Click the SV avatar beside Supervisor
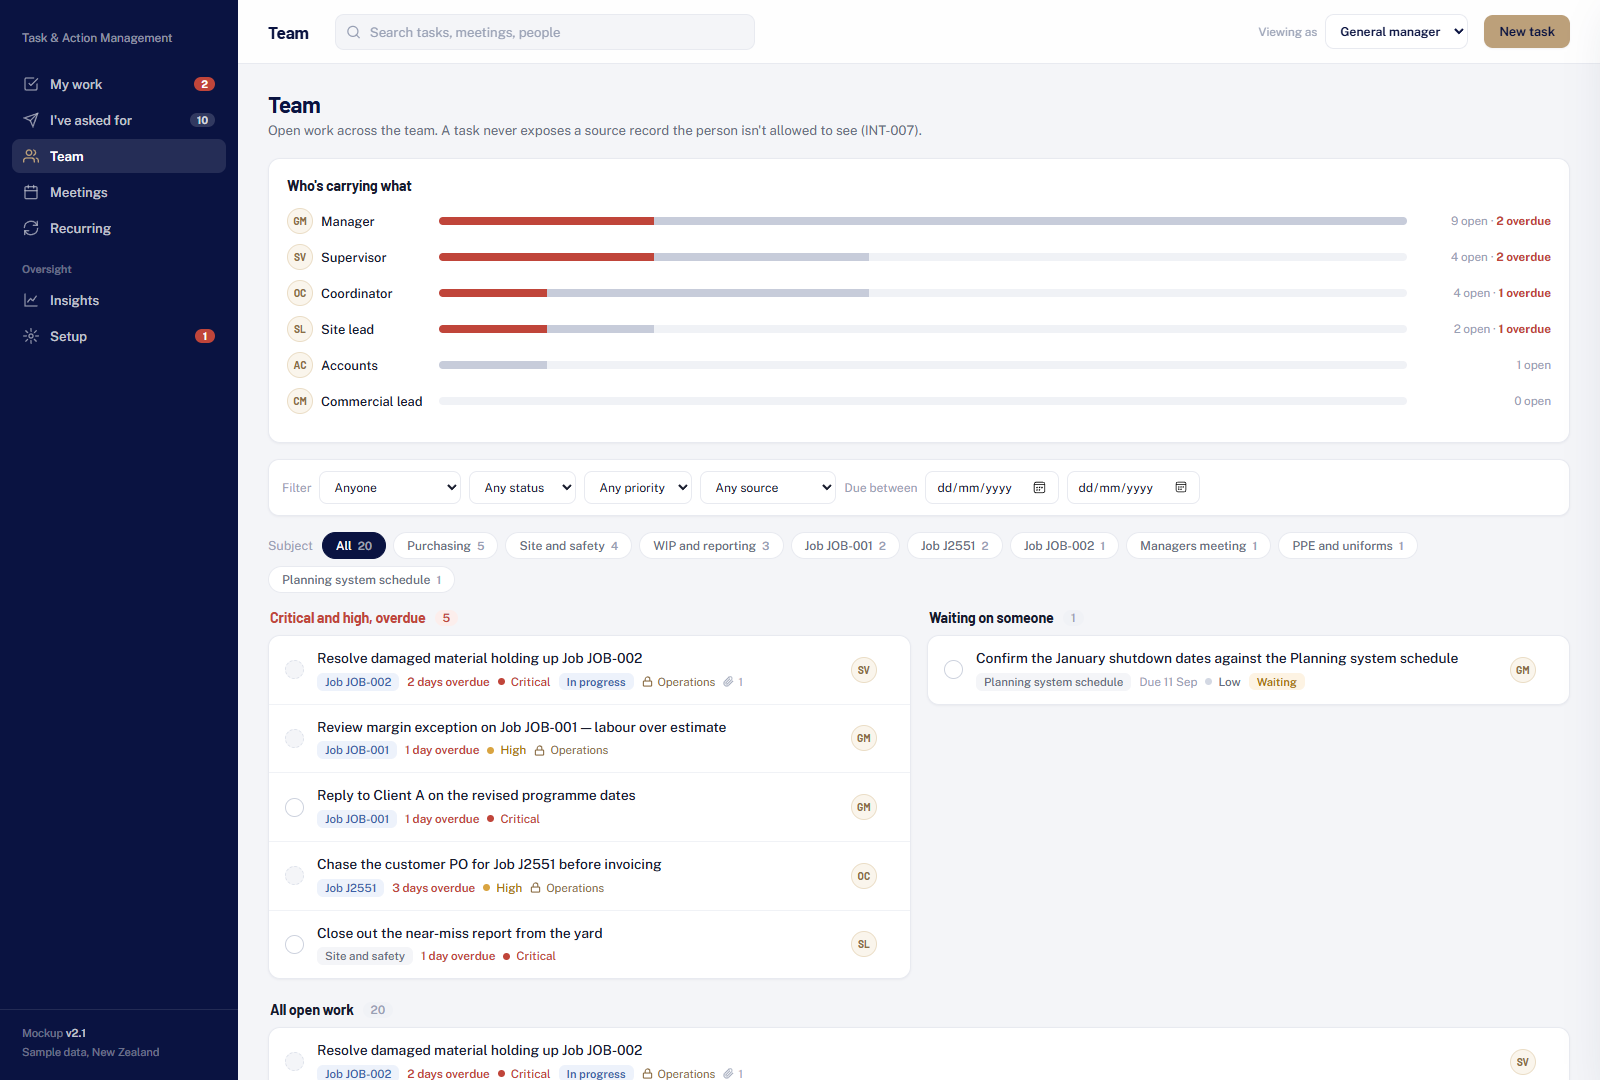The image size is (1600, 1080). click(300, 257)
